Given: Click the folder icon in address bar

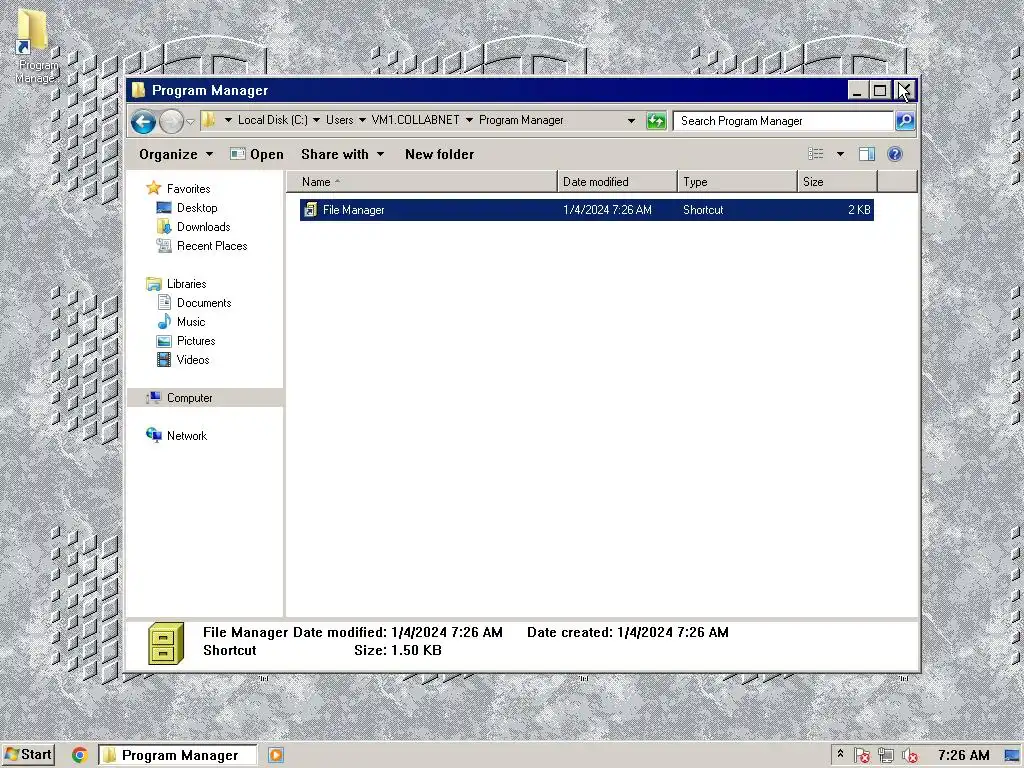Looking at the screenshot, I should pos(208,120).
